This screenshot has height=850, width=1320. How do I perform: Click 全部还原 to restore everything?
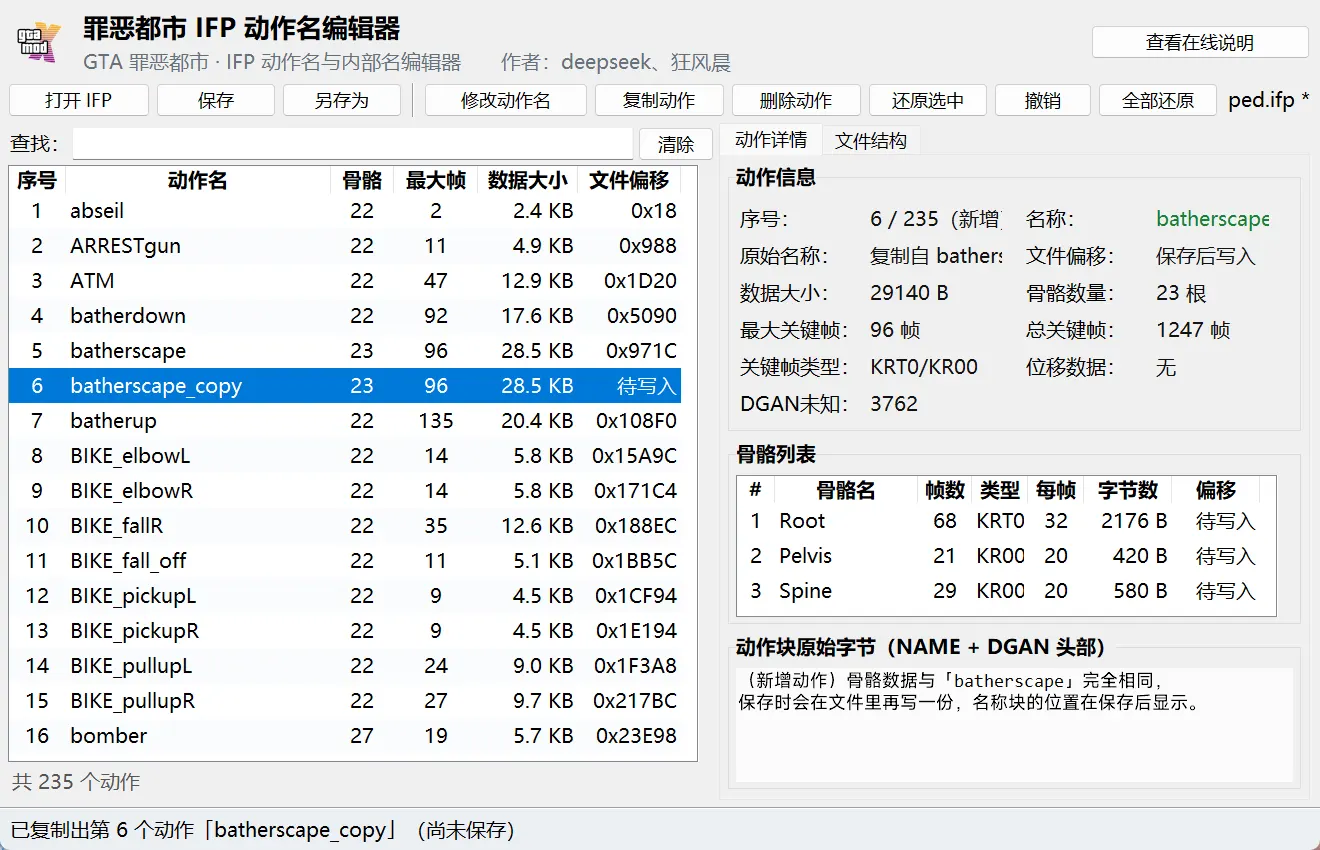point(1158,100)
